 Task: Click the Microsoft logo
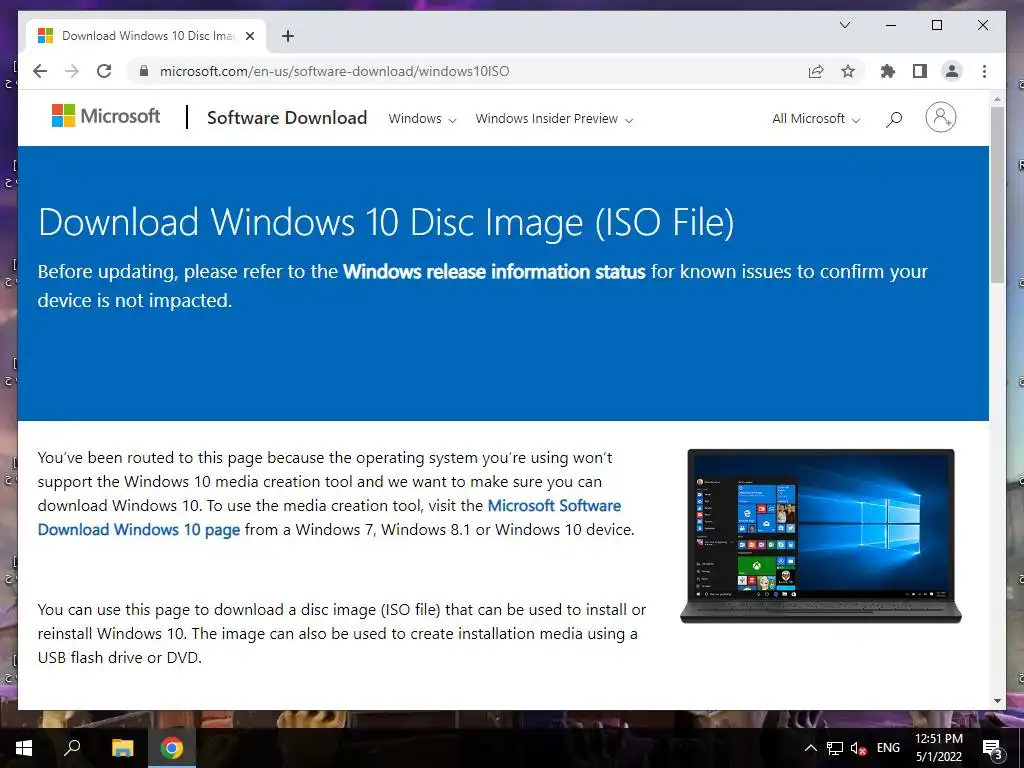point(106,116)
